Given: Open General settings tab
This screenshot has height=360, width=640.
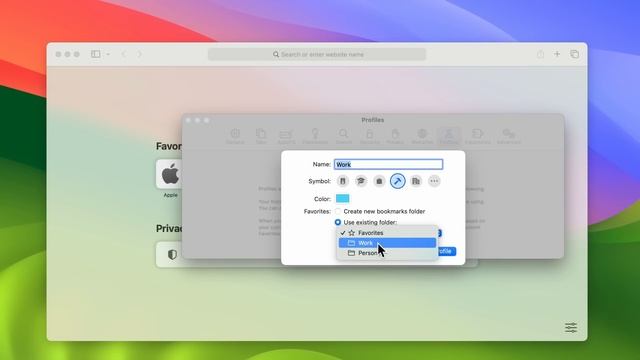Looking at the screenshot, I should [x=235, y=136].
